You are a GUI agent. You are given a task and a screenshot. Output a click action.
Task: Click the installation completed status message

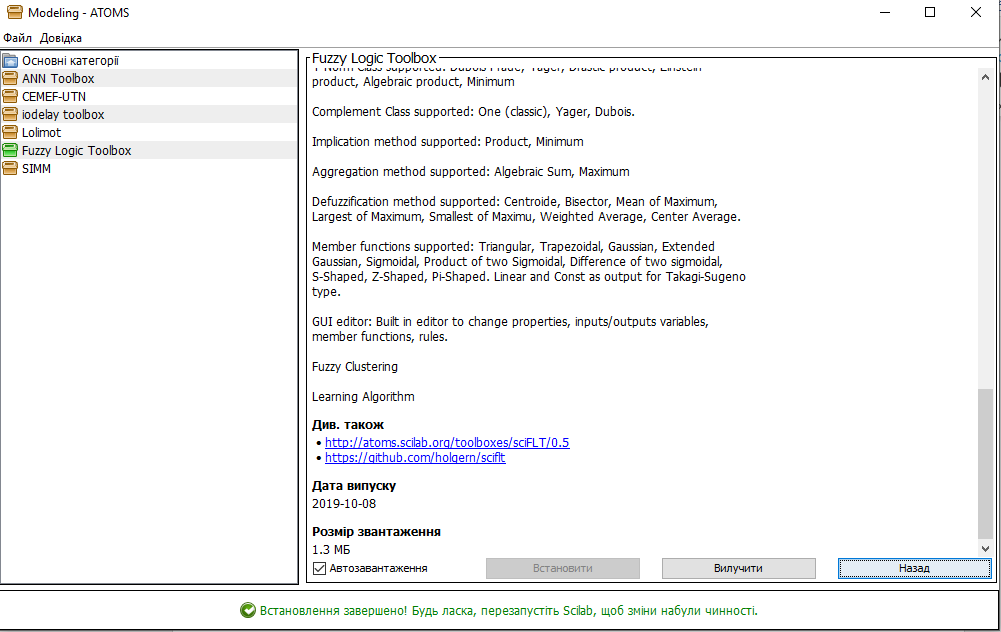click(508, 611)
